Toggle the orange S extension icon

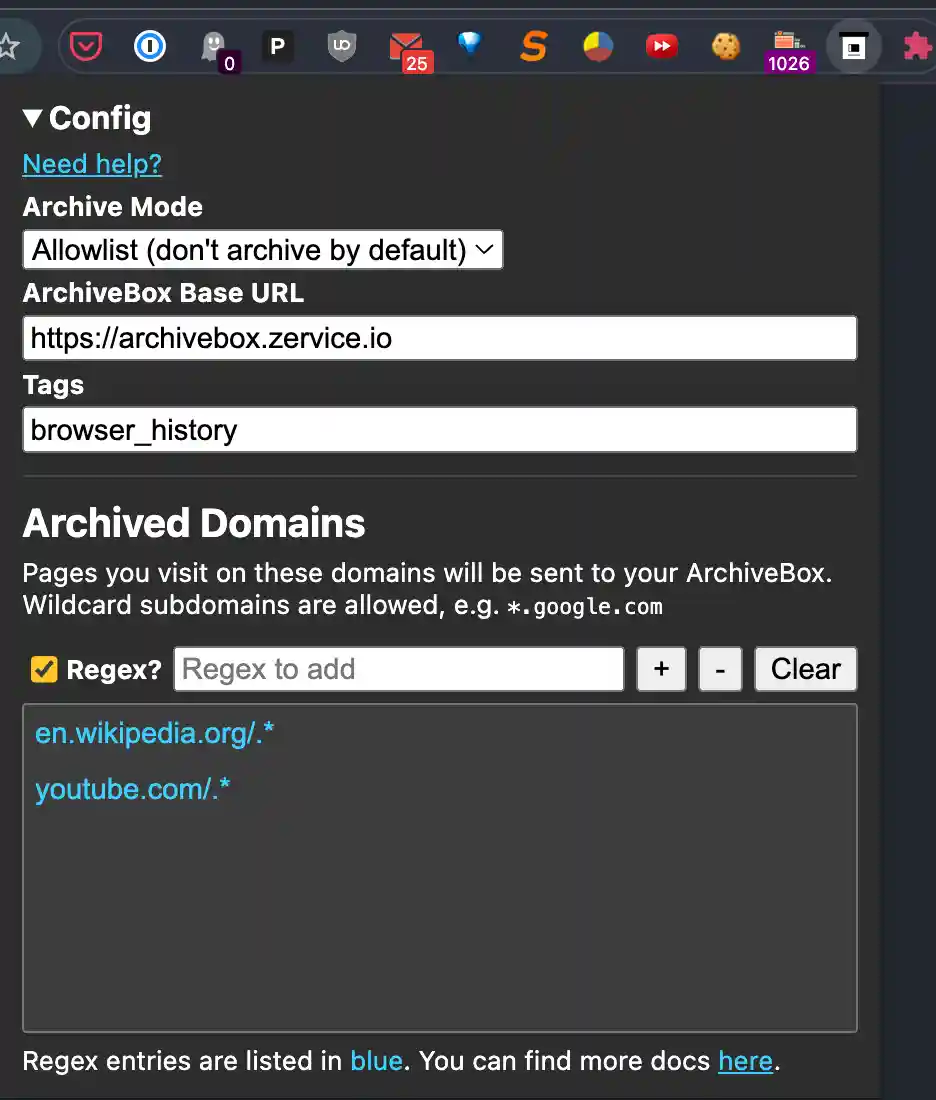[x=533, y=45]
